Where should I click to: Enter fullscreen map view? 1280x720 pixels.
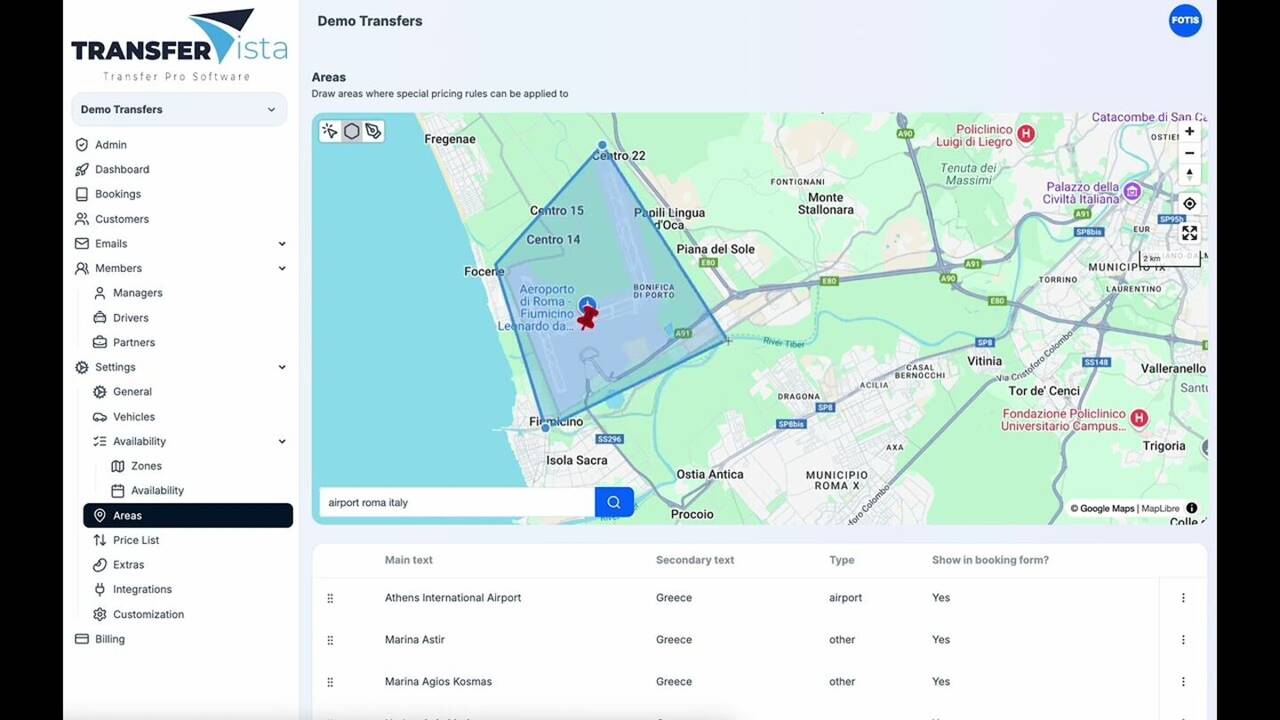[1189, 233]
